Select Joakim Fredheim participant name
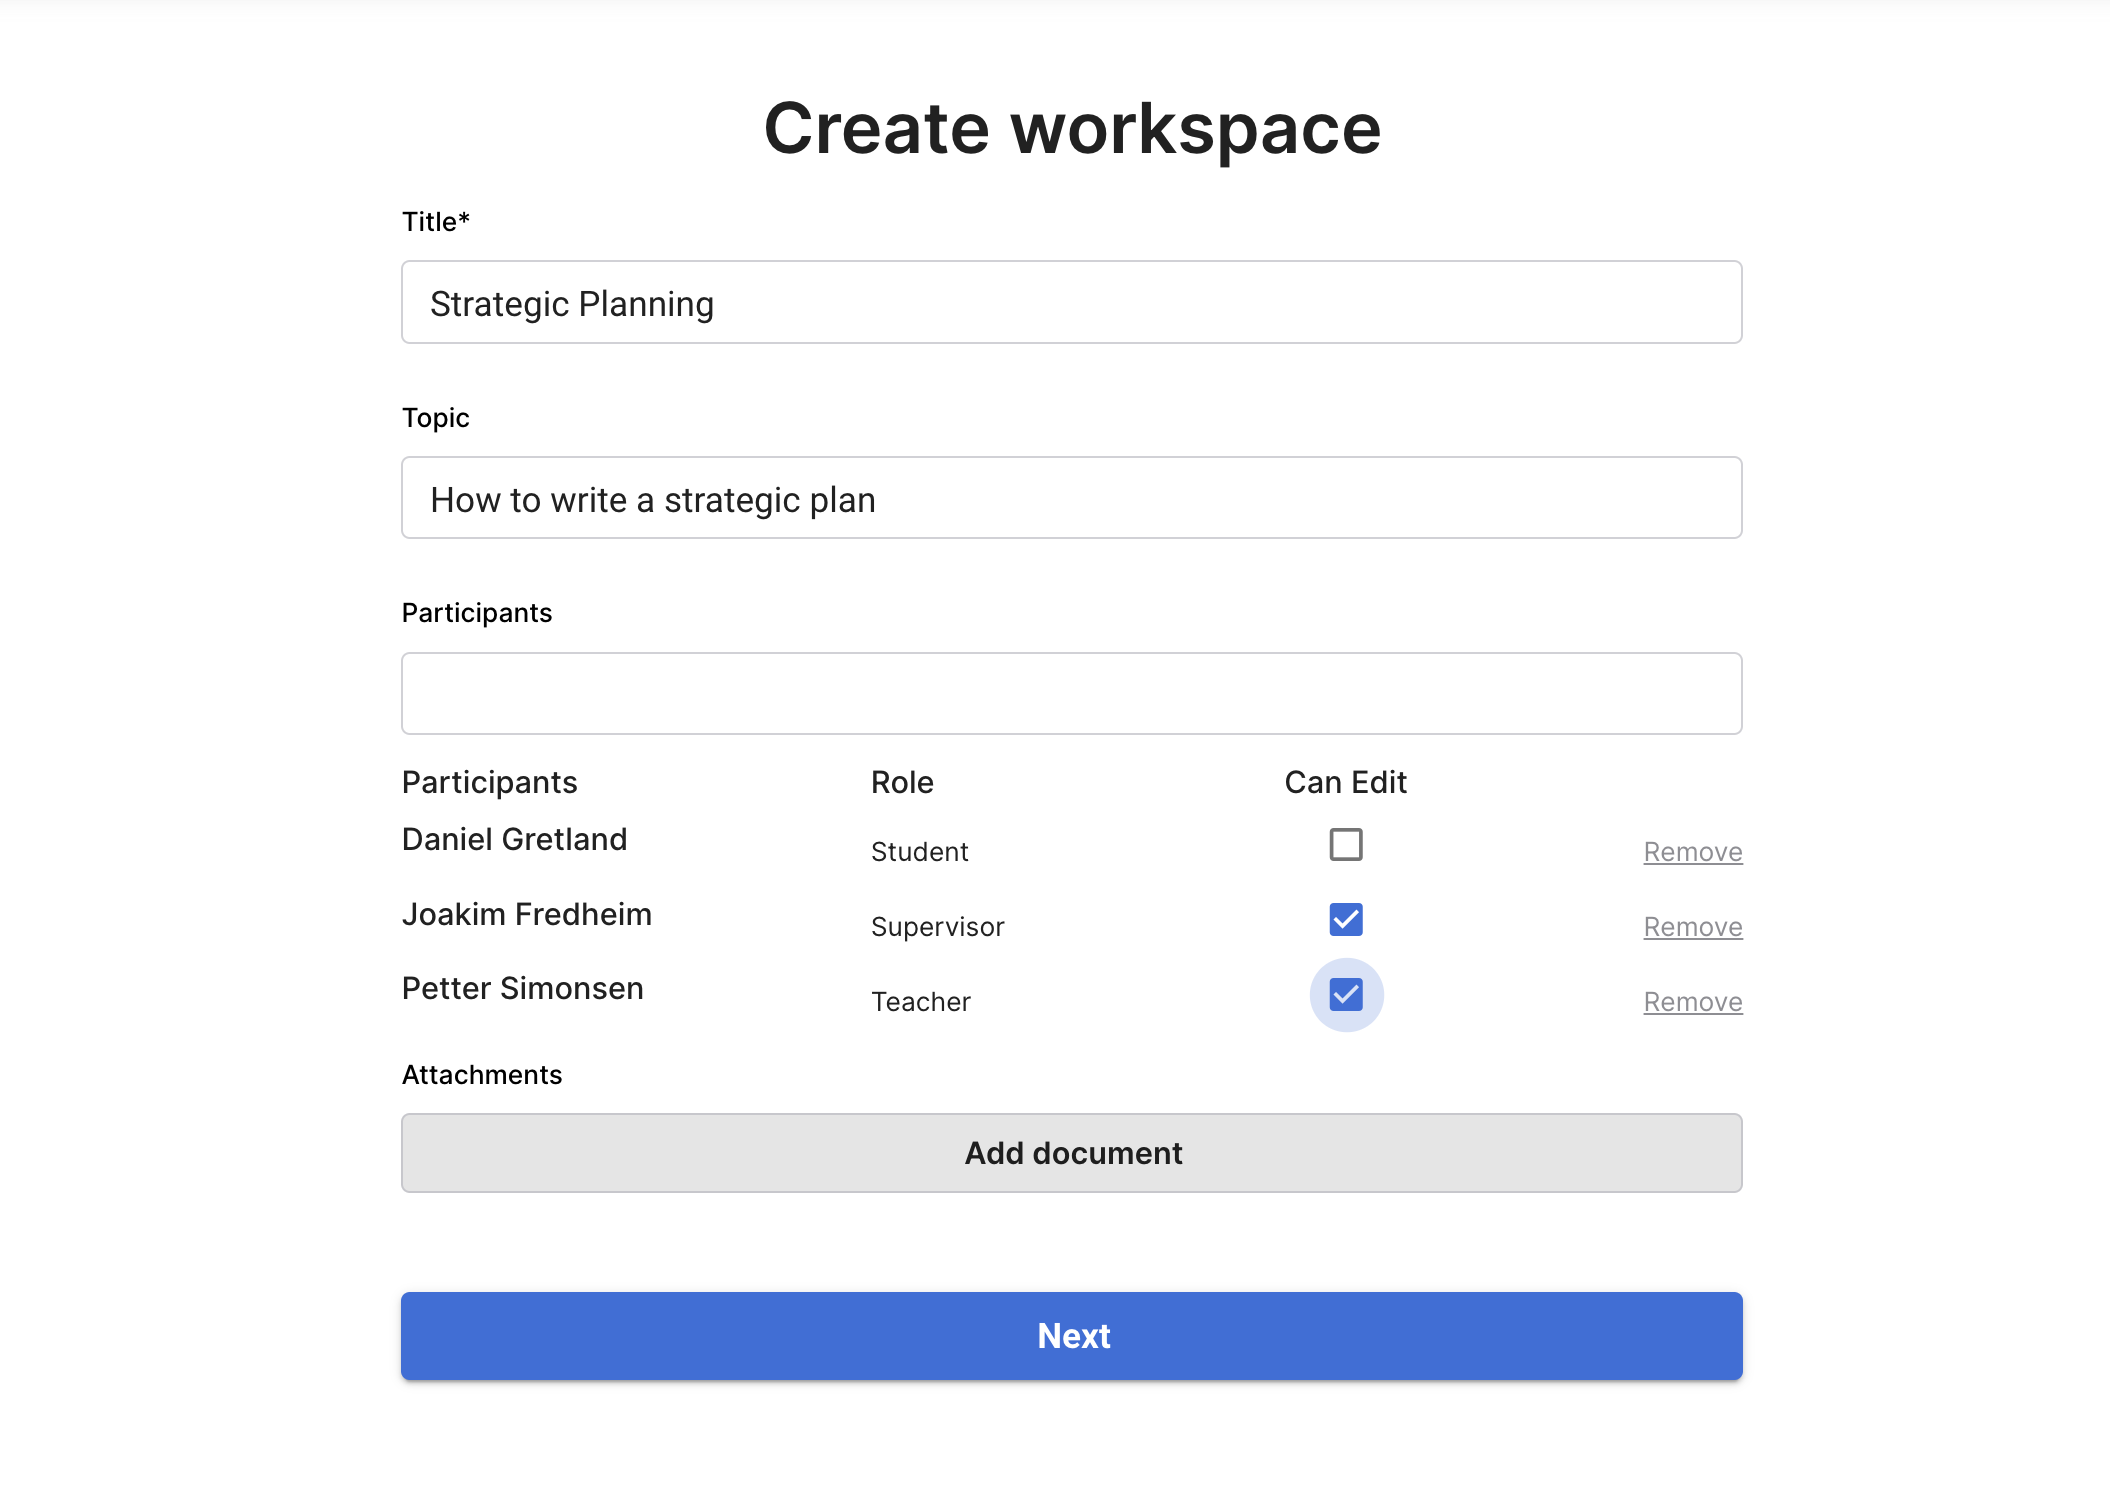 coord(526,915)
